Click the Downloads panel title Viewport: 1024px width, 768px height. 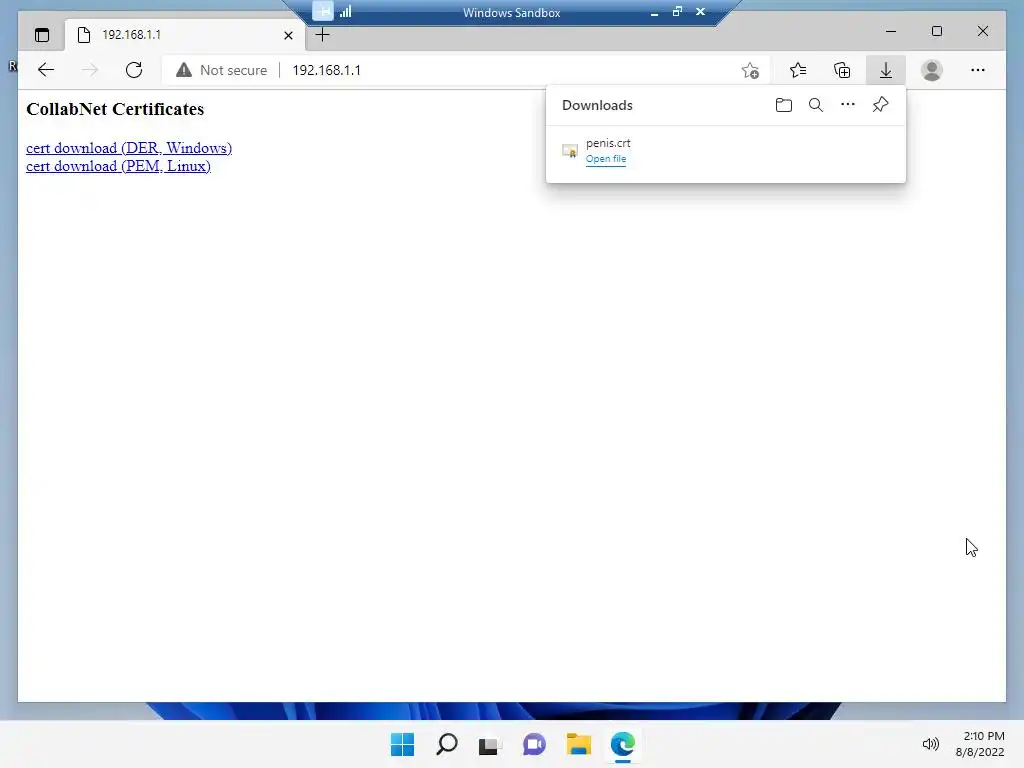[597, 105]
